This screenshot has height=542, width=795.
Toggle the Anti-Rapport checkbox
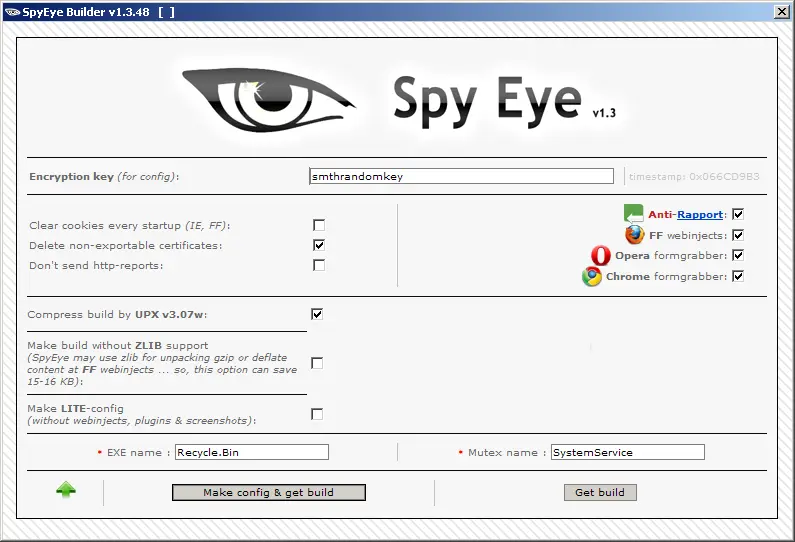pyautogui.click(x=738, y=214)
